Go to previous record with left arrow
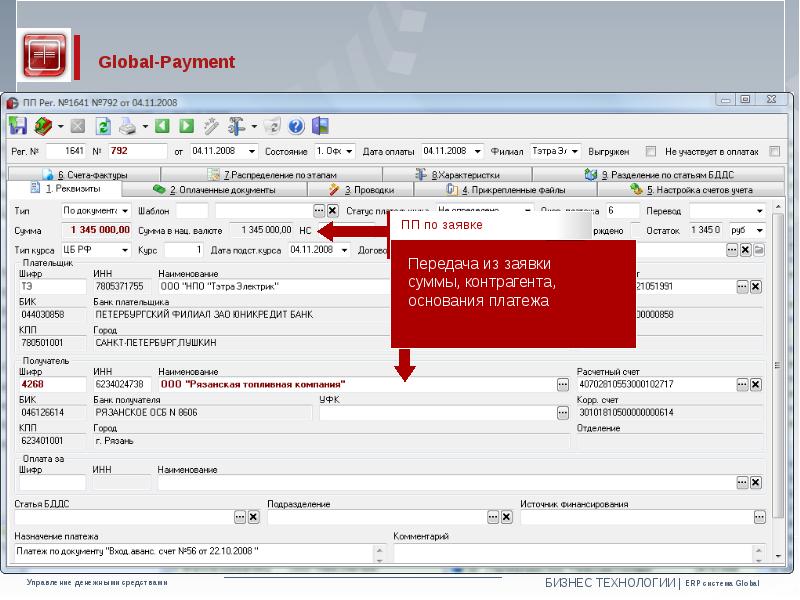The image size is (800, 600). point(162,126)
